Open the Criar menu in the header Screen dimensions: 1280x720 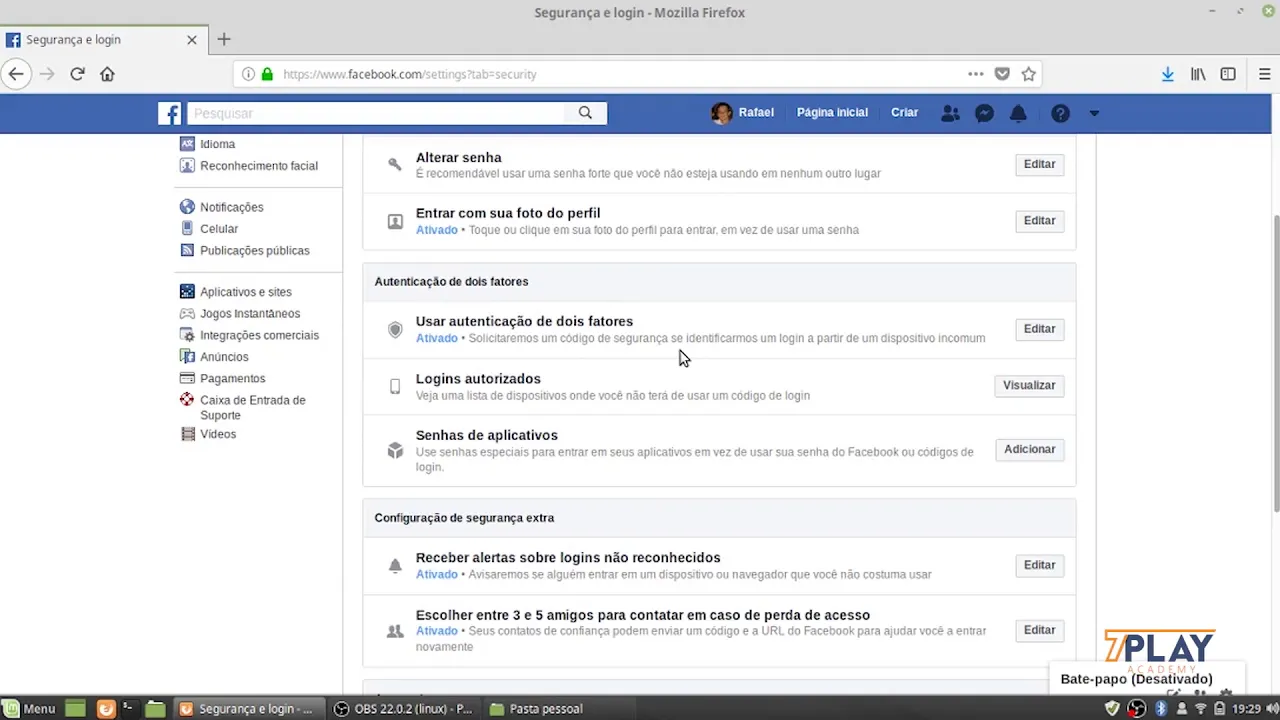(x=904, y=113)
